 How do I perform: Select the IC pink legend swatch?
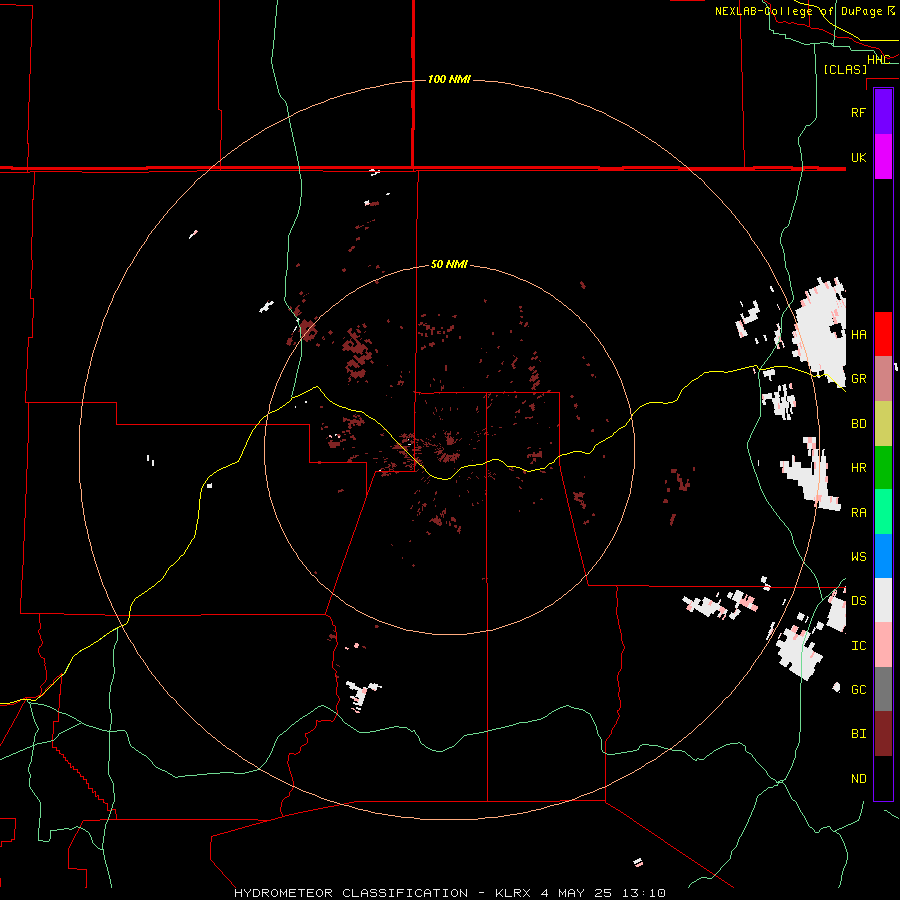(883, 645)
